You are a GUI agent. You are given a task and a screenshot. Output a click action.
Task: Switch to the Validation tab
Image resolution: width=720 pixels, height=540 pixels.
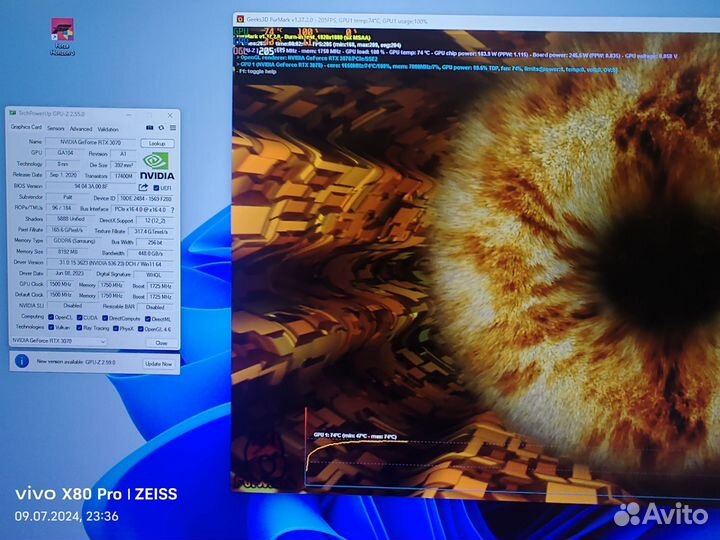[x=108, y=129]
